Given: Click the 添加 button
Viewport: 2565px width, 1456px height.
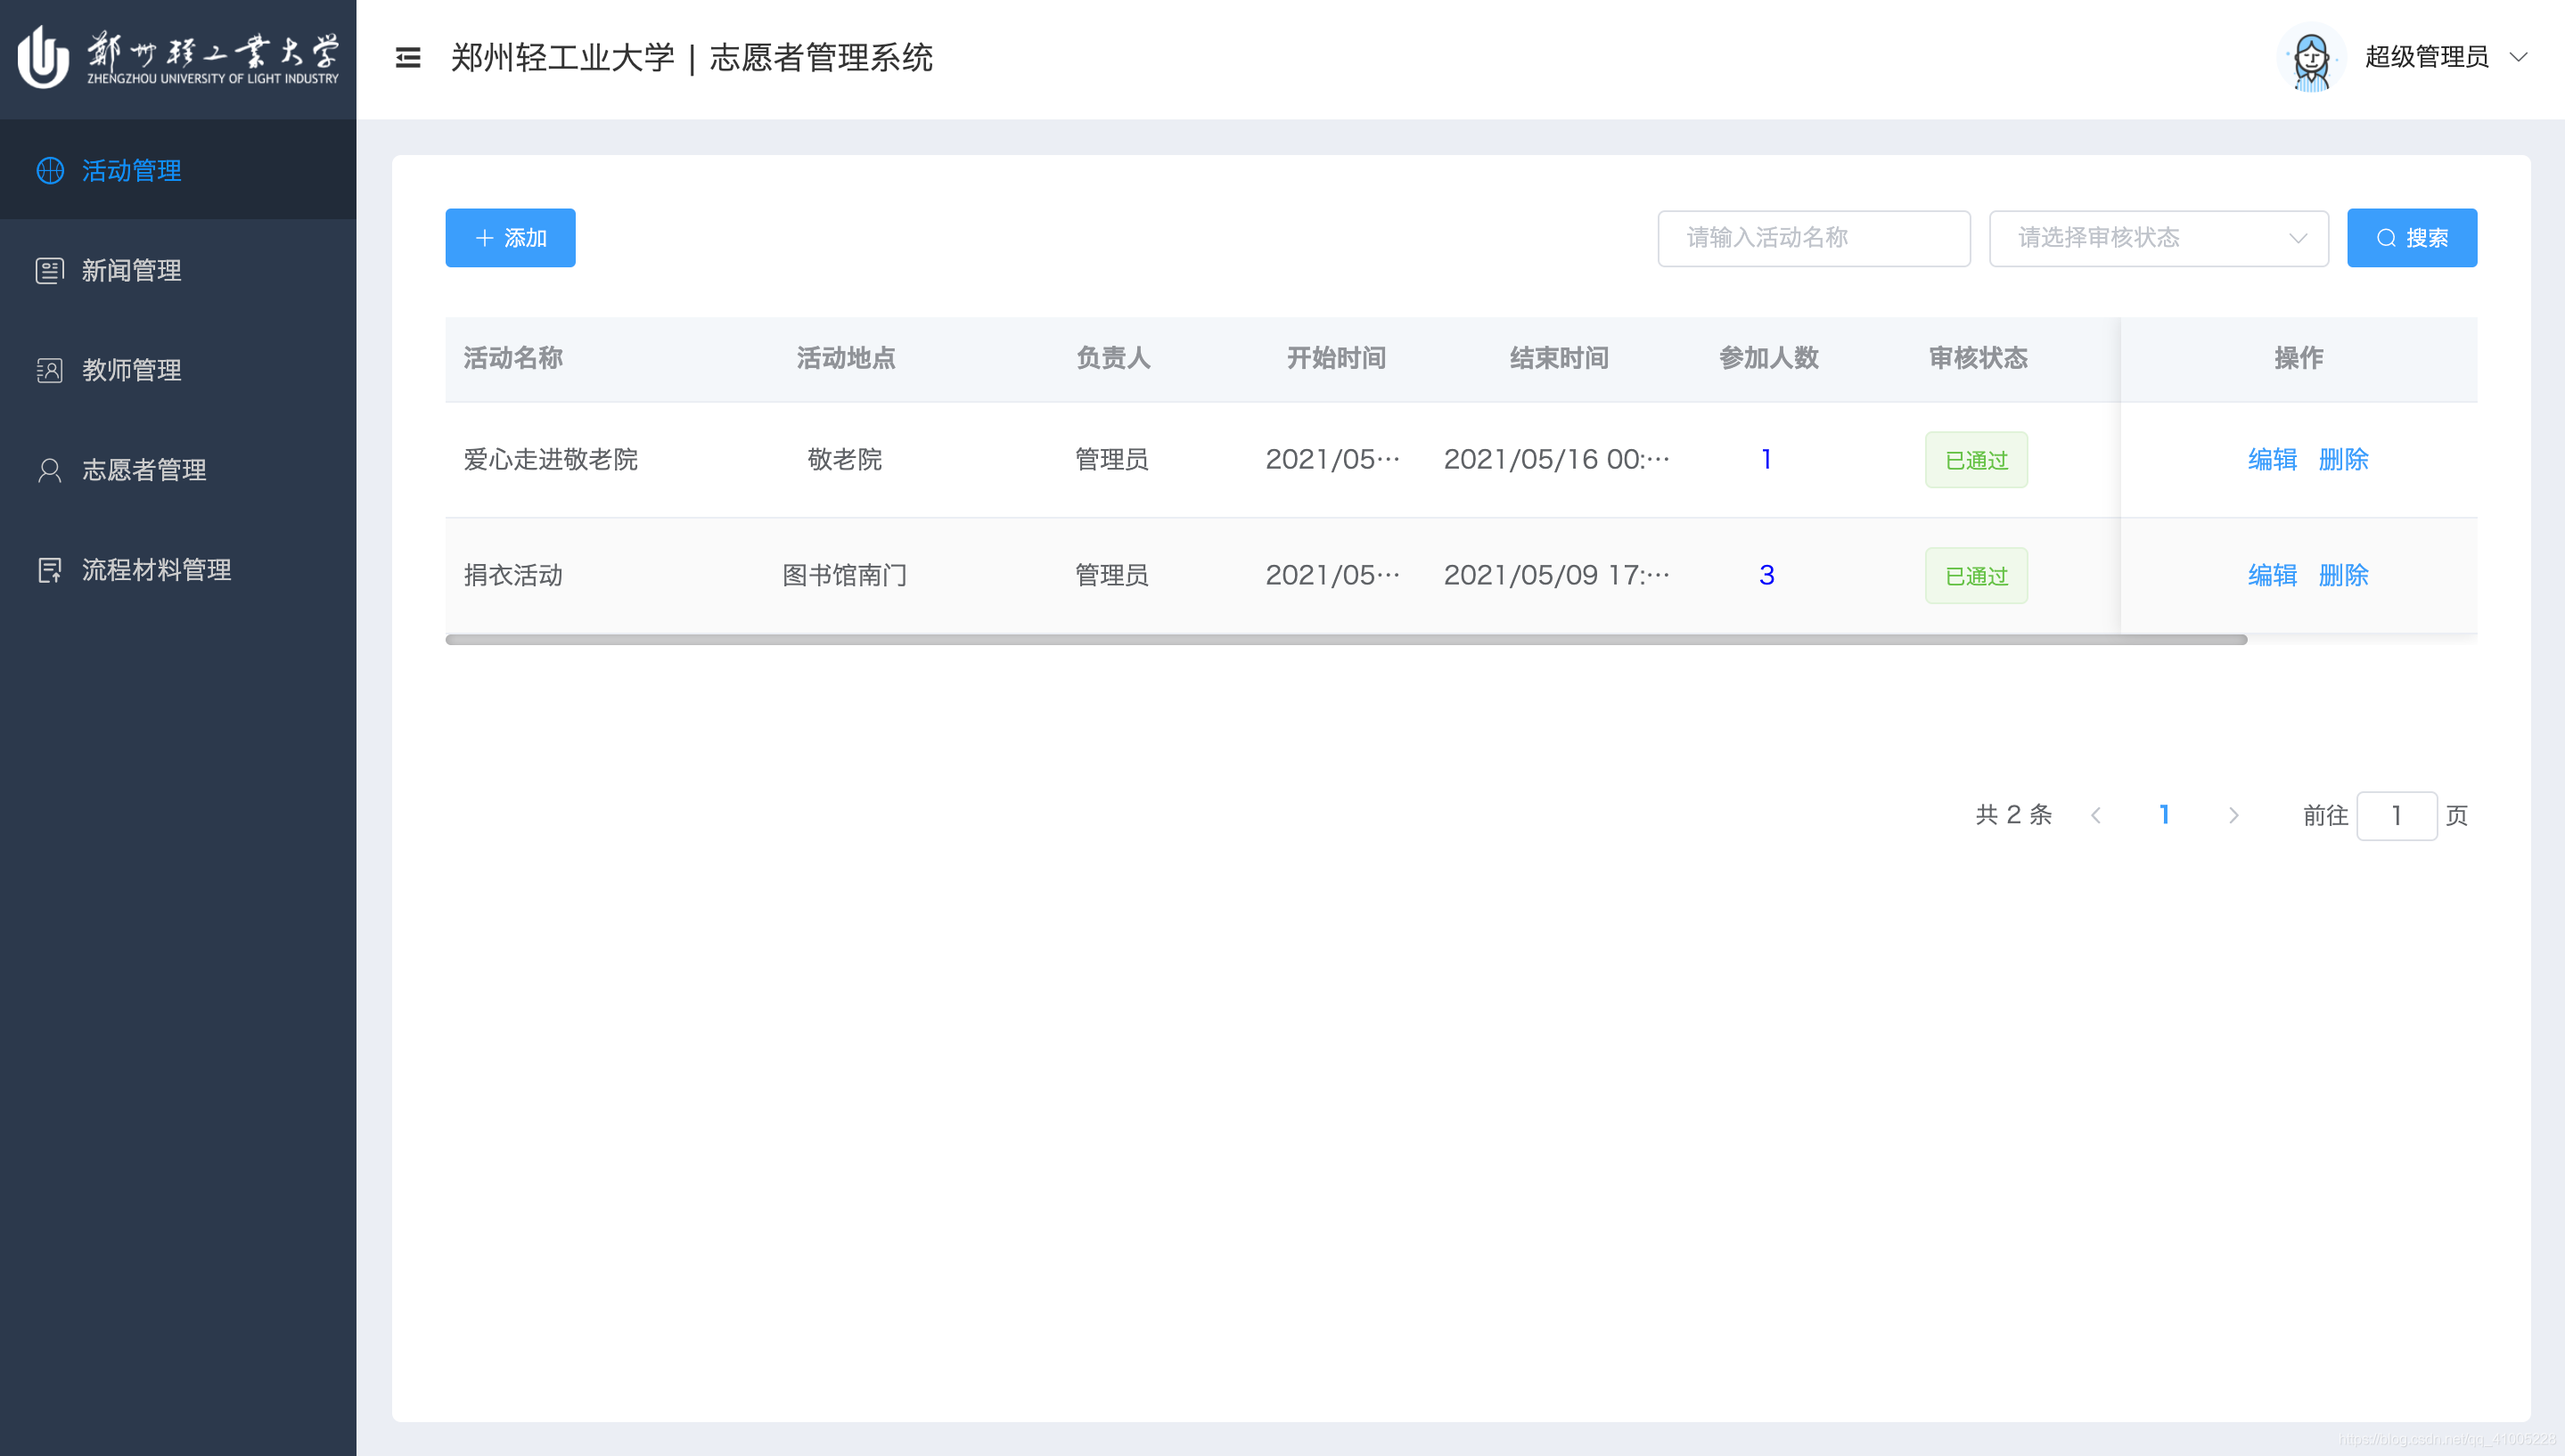Looking at the screenshot, I should 510,238.
